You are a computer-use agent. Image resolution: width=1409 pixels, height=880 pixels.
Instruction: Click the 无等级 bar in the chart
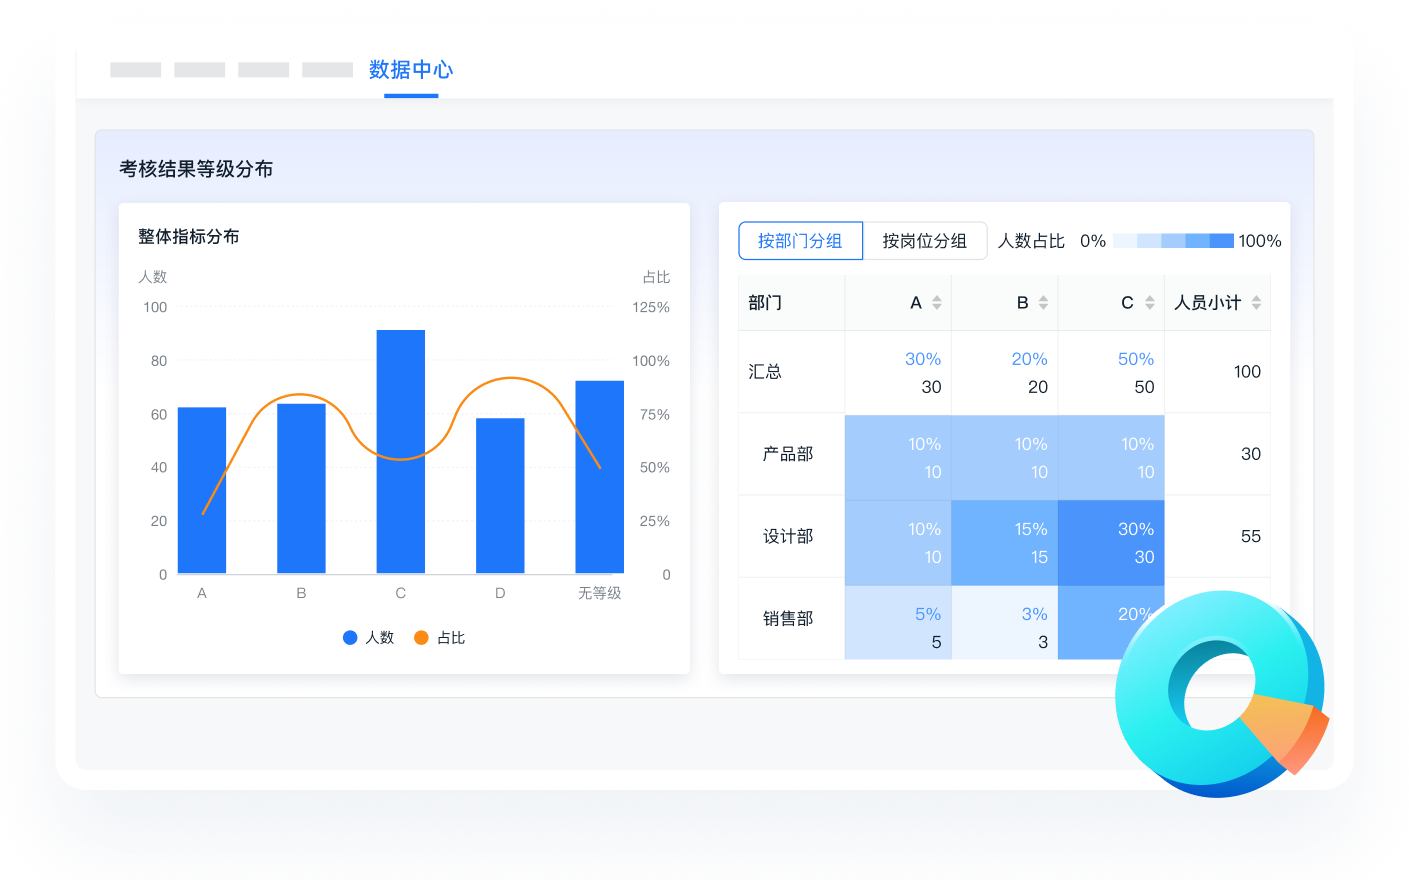pyautogui.click(x=599, y=477)
